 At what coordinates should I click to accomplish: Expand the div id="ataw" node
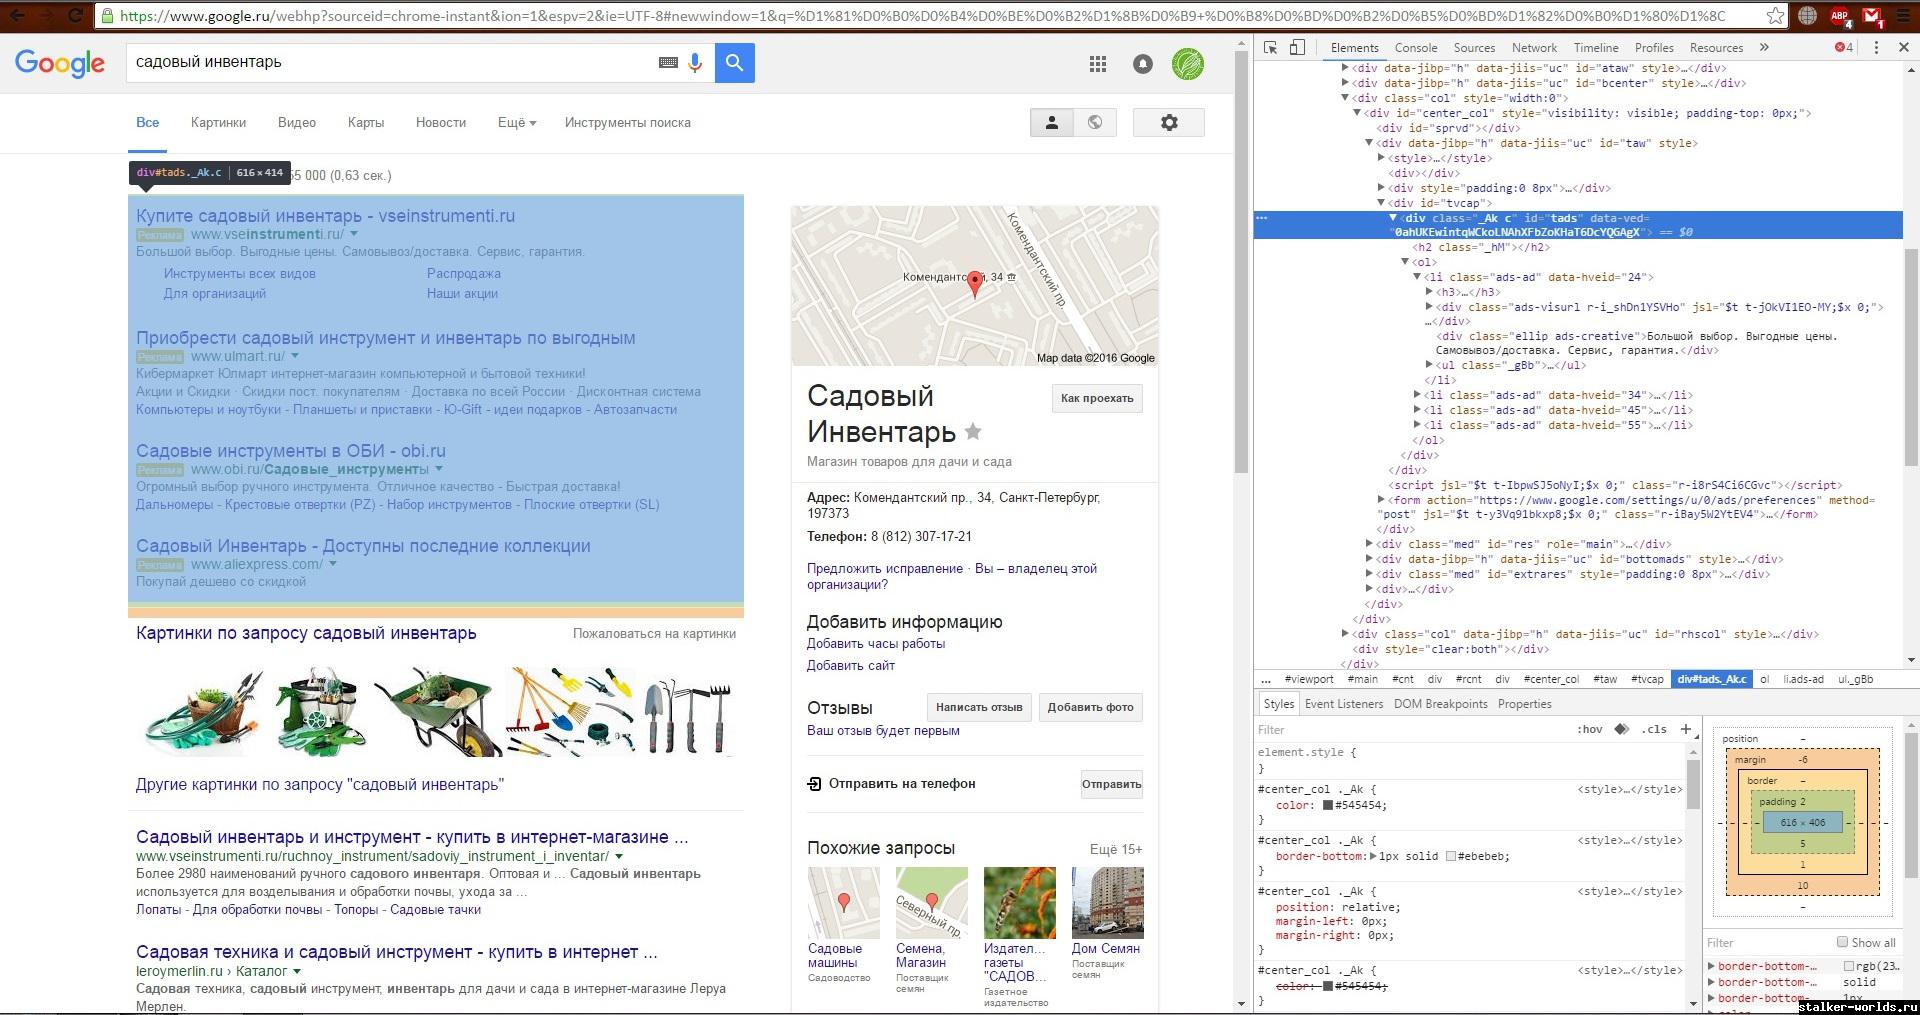pyautogui.click(x=1345, y=68)
